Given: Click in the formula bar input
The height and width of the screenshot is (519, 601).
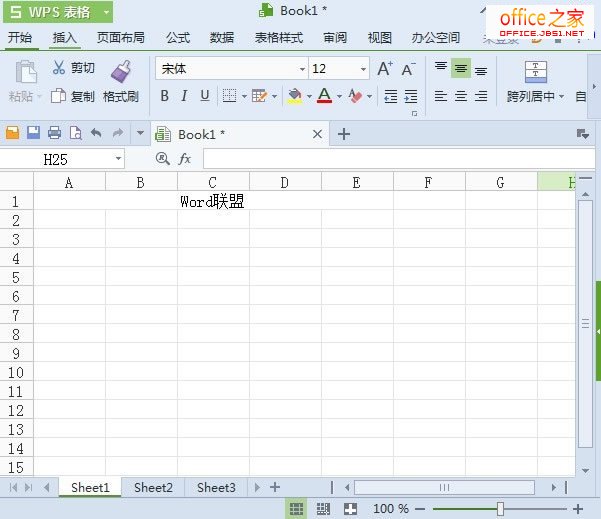Looking at the screenshot, I should coord(399,159).
